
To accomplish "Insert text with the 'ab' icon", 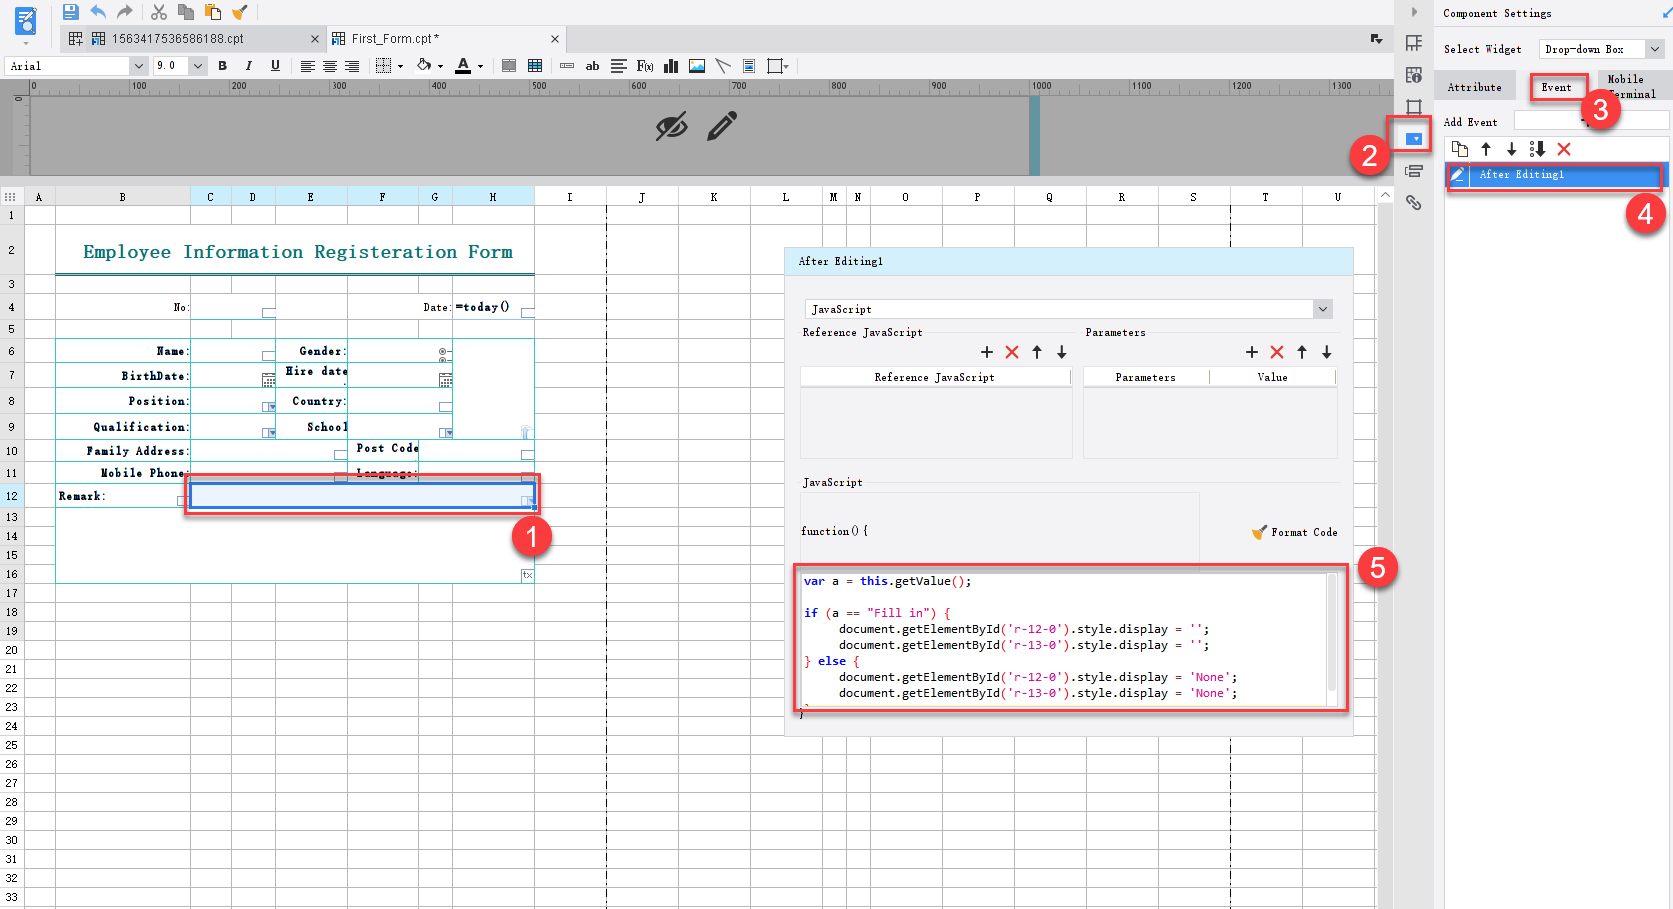I will [x=592, y=66].
